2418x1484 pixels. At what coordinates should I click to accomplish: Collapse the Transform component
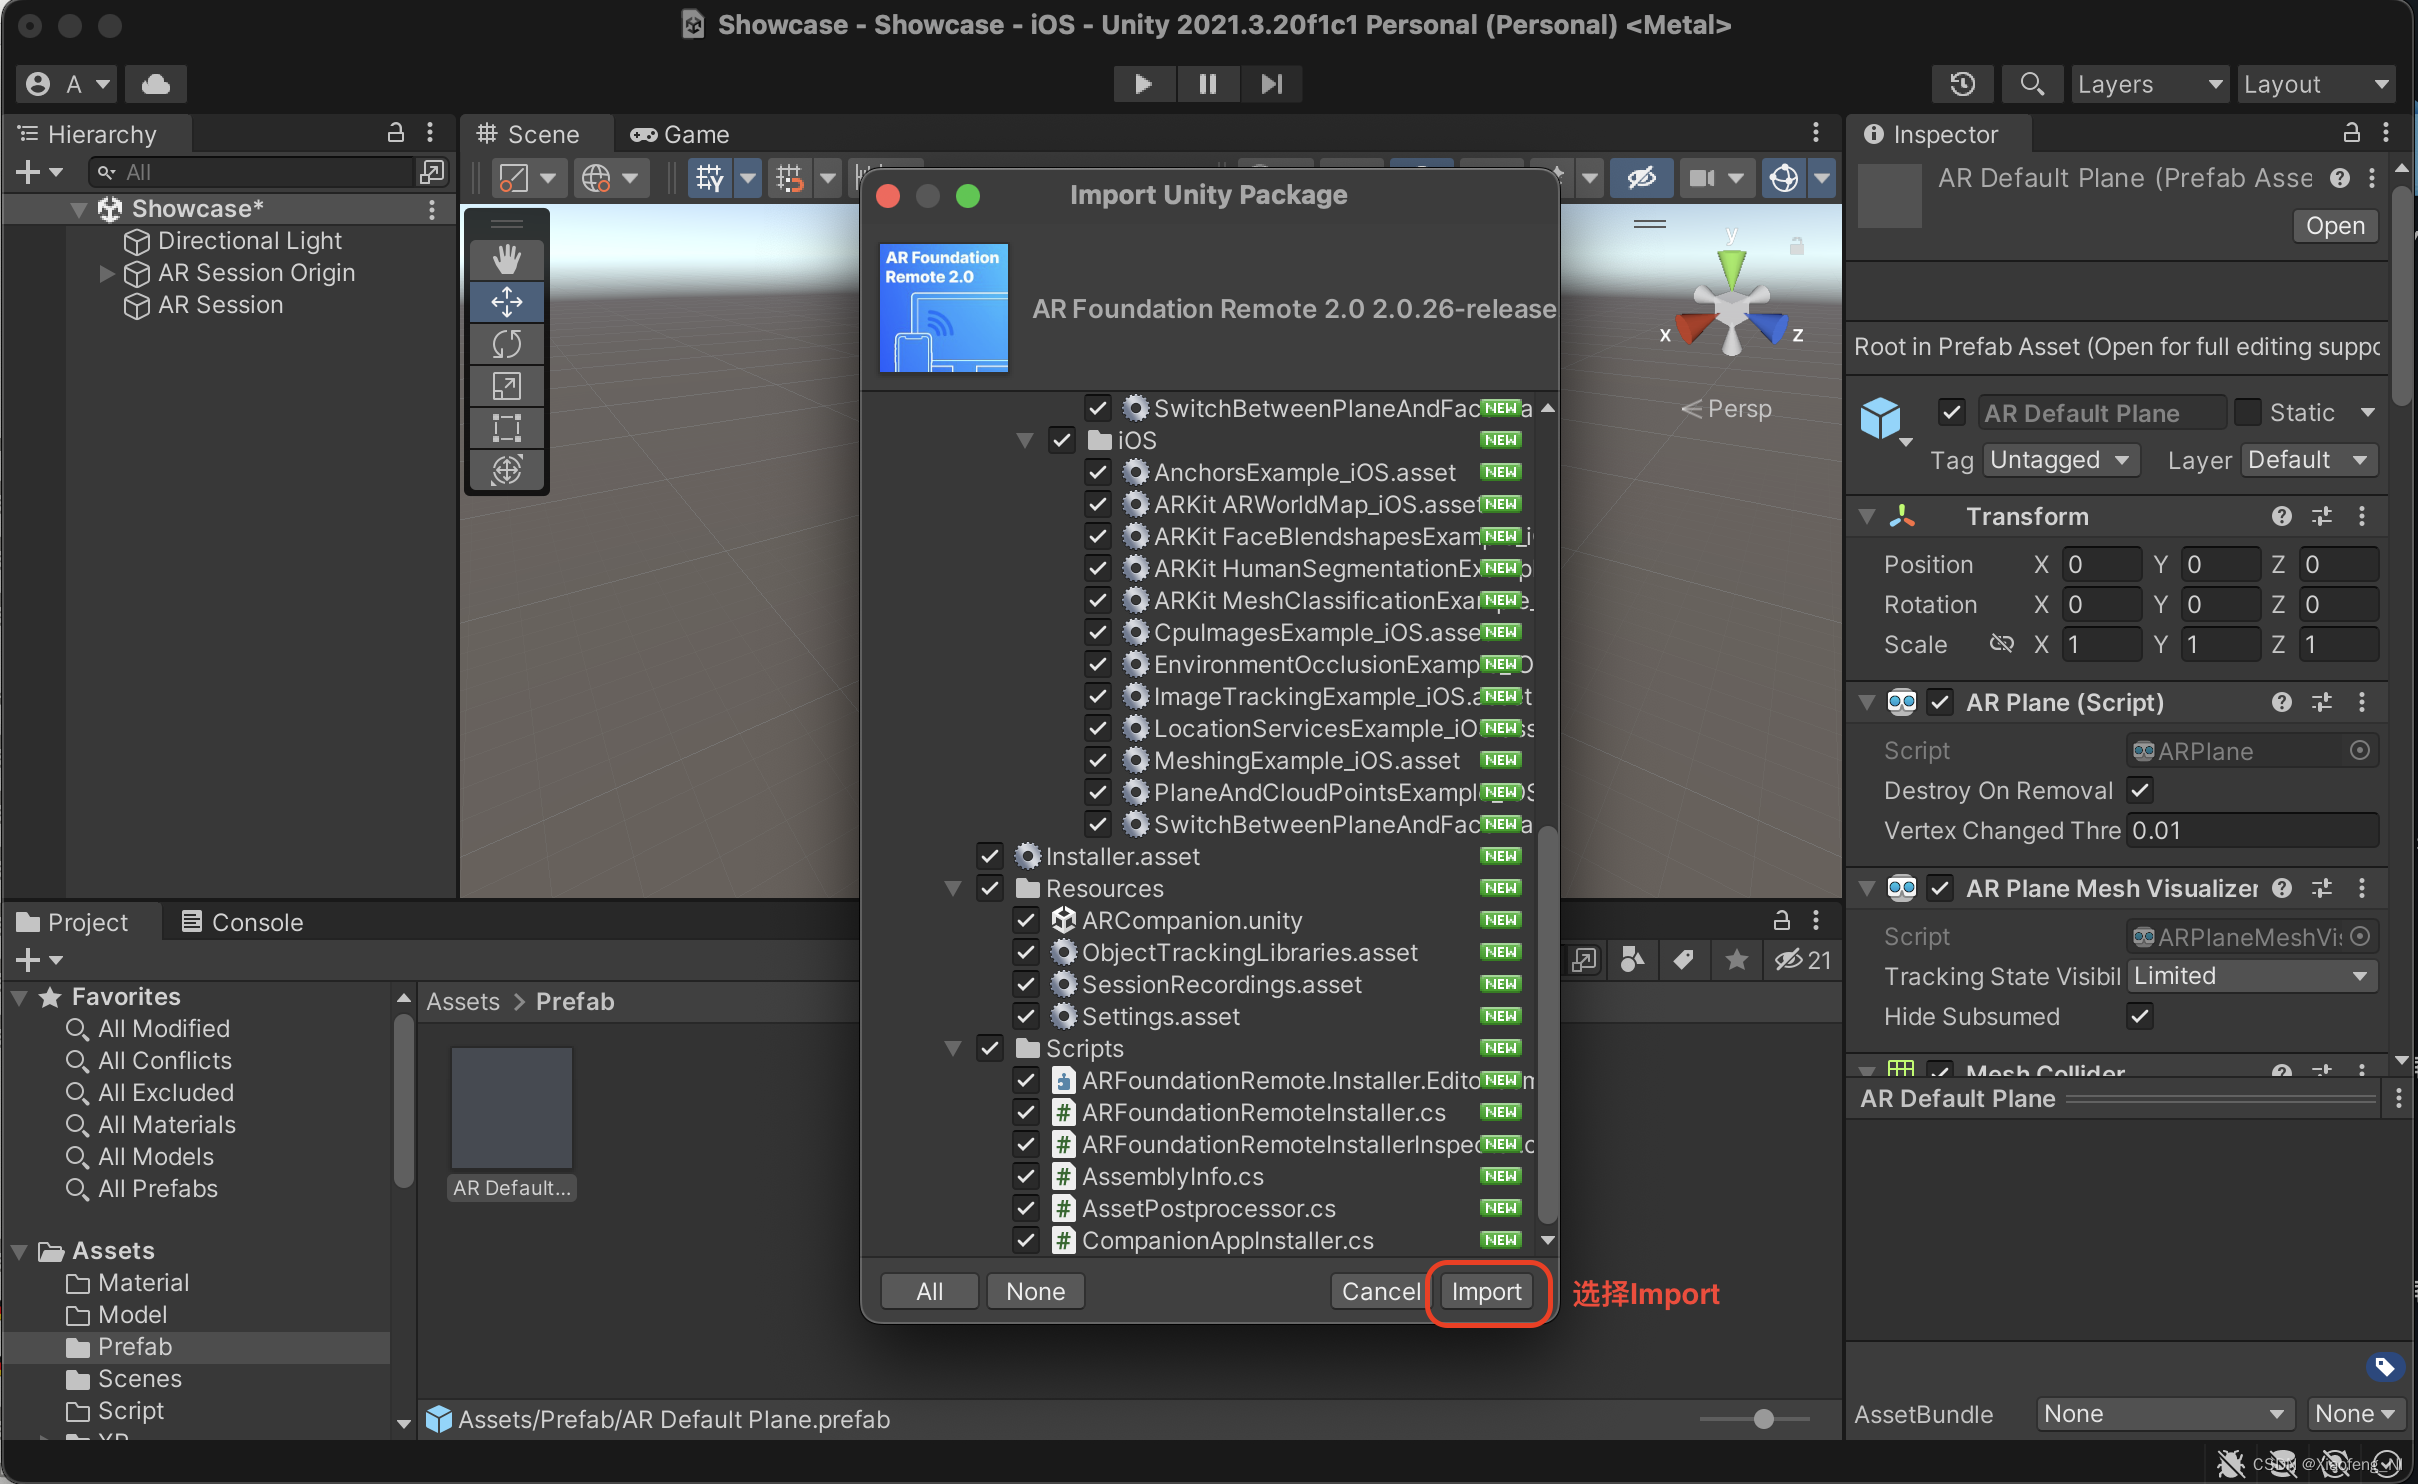point(1866,516)
